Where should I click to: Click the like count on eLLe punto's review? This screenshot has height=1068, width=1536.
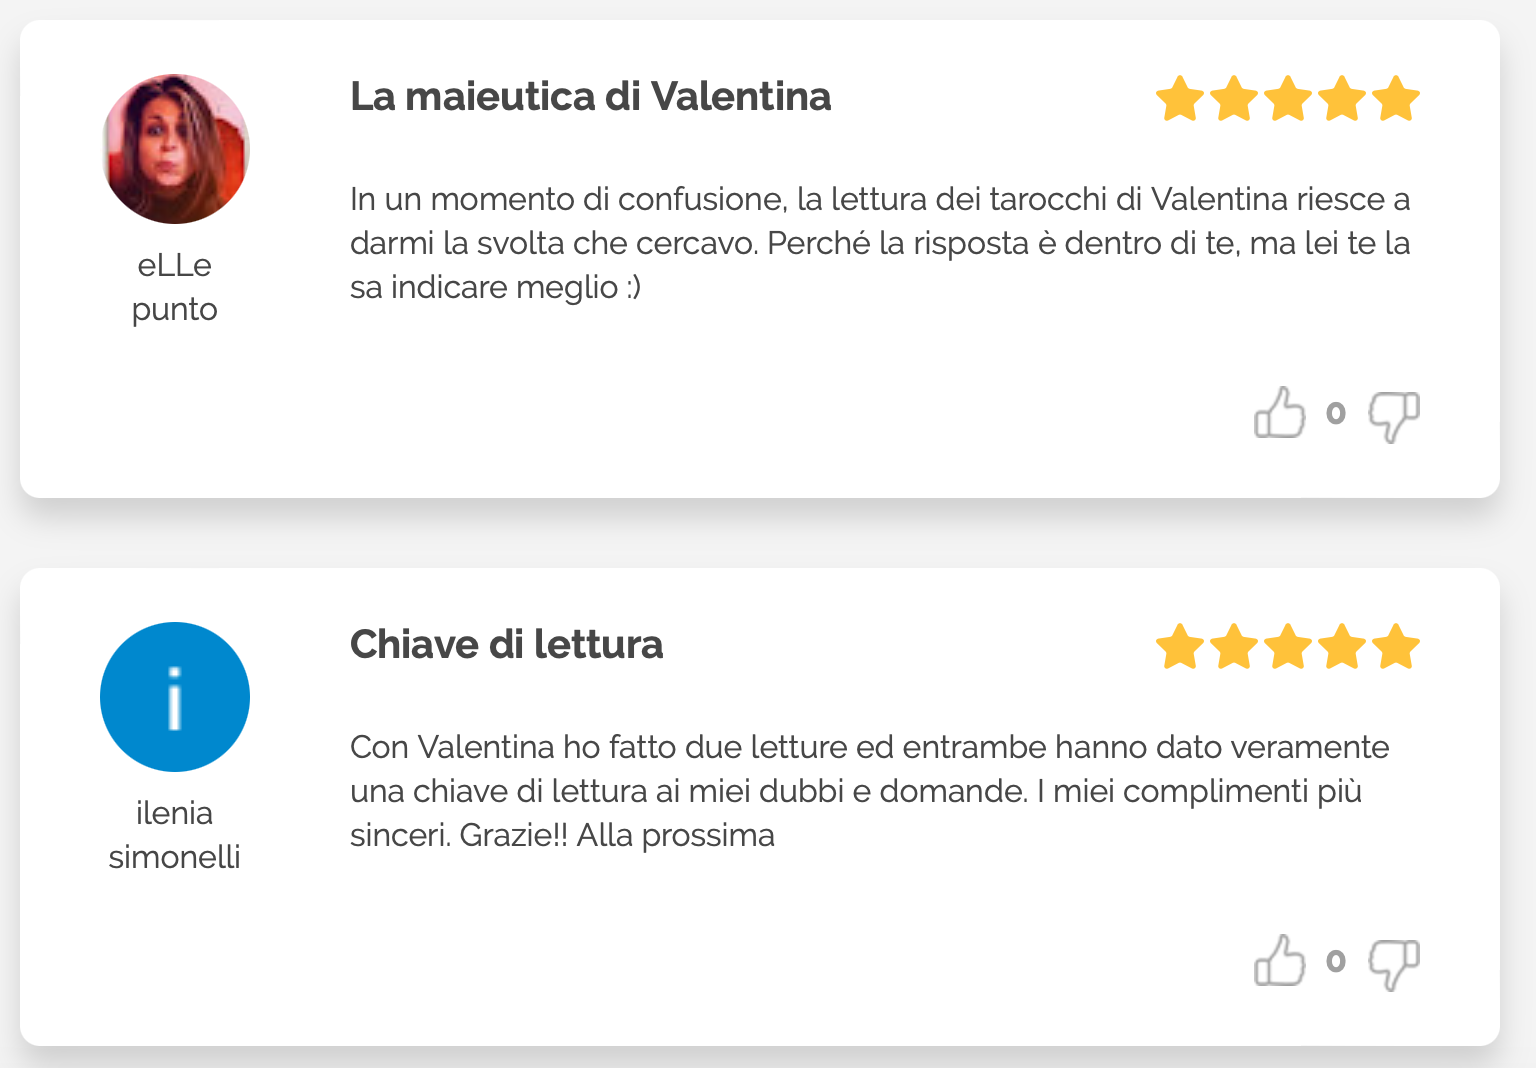[x=1336, y=413]
